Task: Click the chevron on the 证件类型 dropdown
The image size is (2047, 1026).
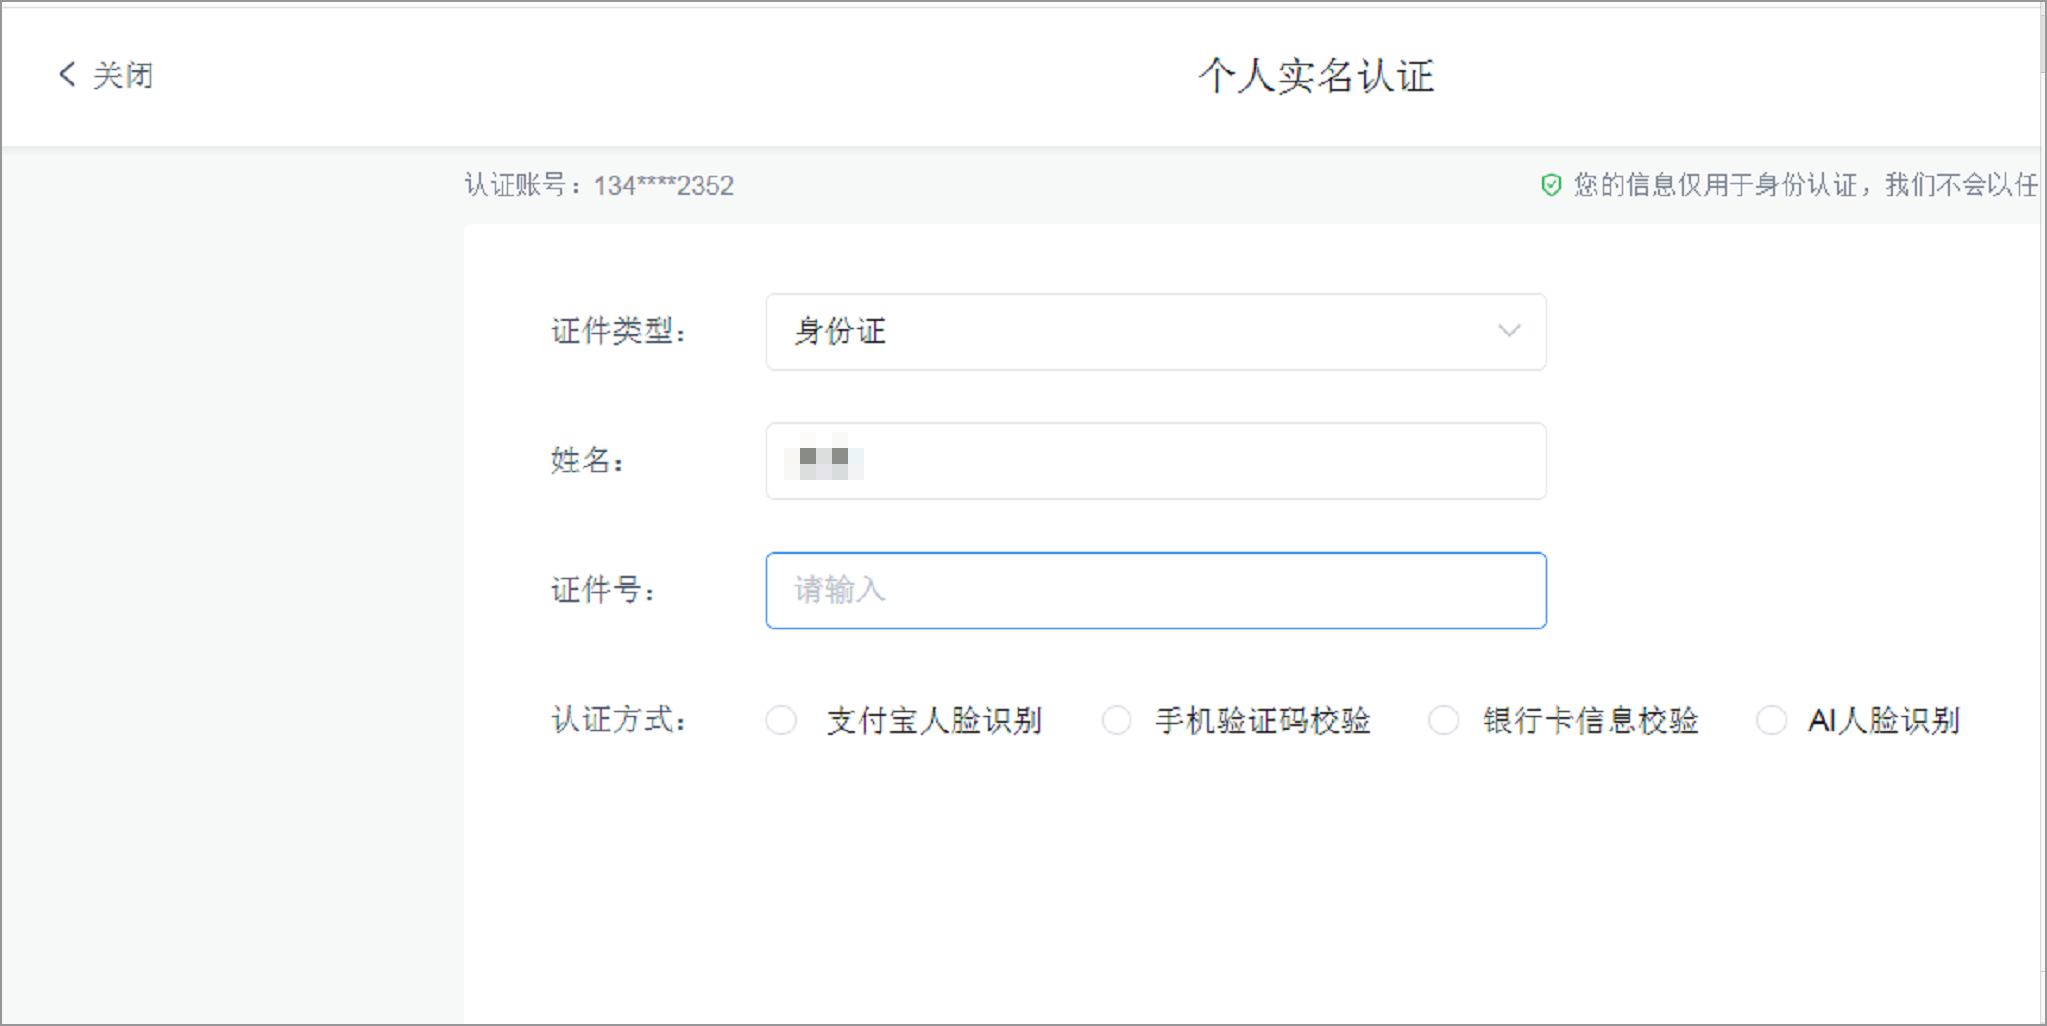Action: 1508,331
